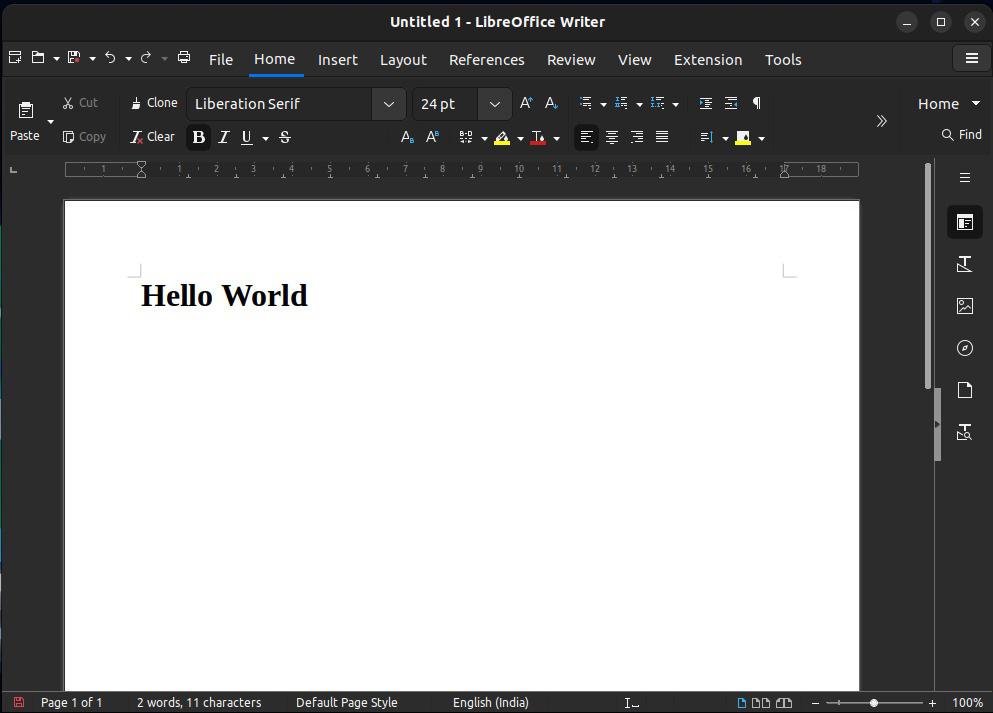Viewport: 993px width, 713px height.
Task: Open the Navigator compass icon in sidebar
Action: [964, 348]
